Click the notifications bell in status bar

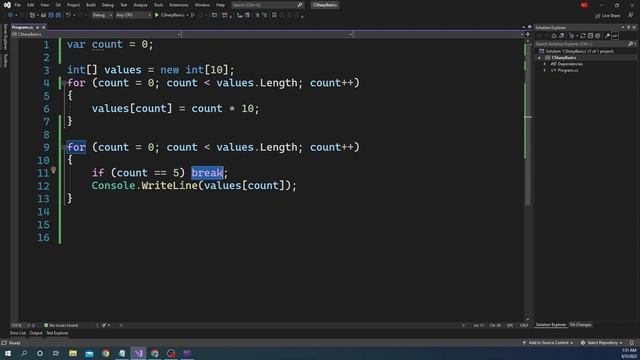tap(632, 343)
